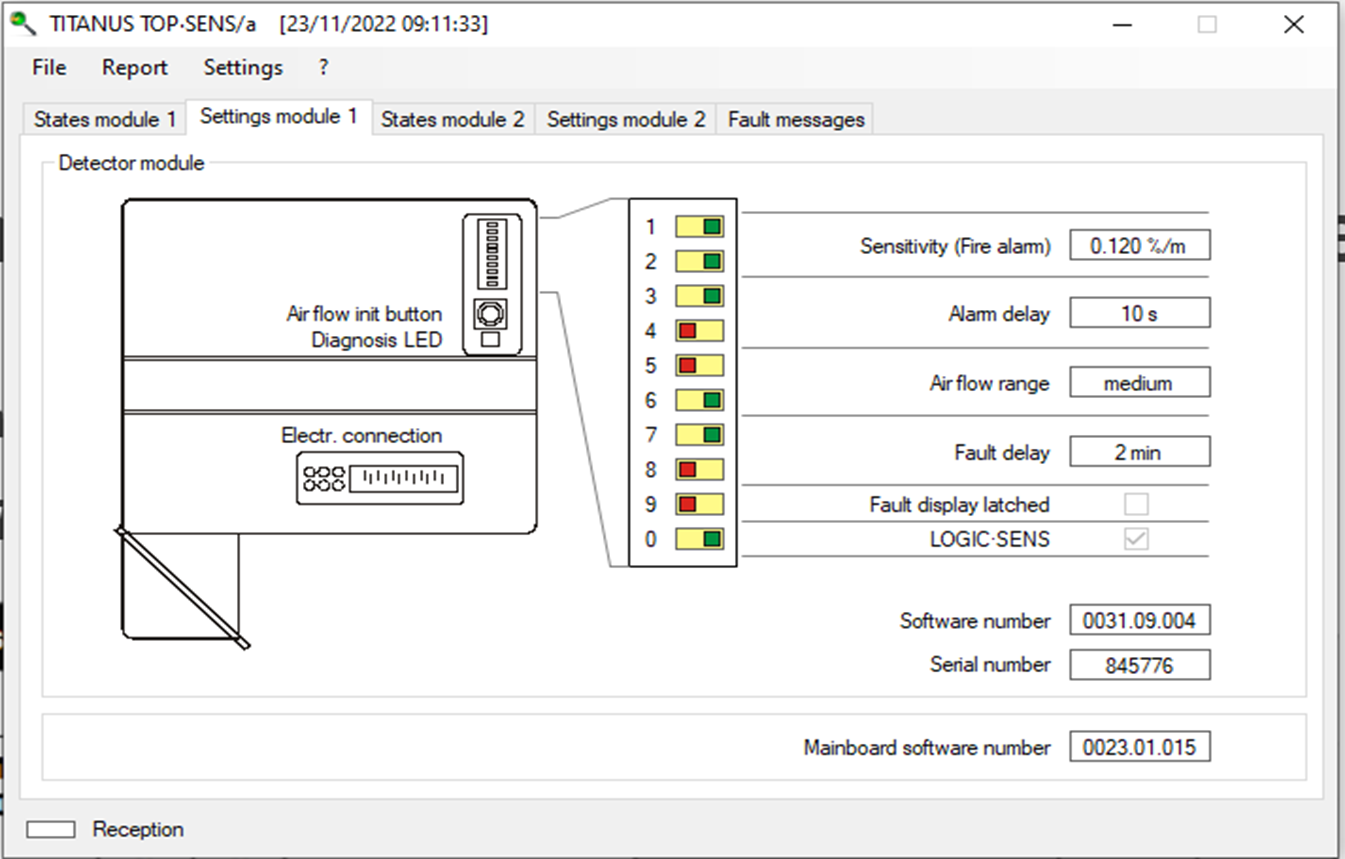Toggle DIP switch 4
Image resolution: width=1345 pixels, height=859 pixels.
point(699,331)
